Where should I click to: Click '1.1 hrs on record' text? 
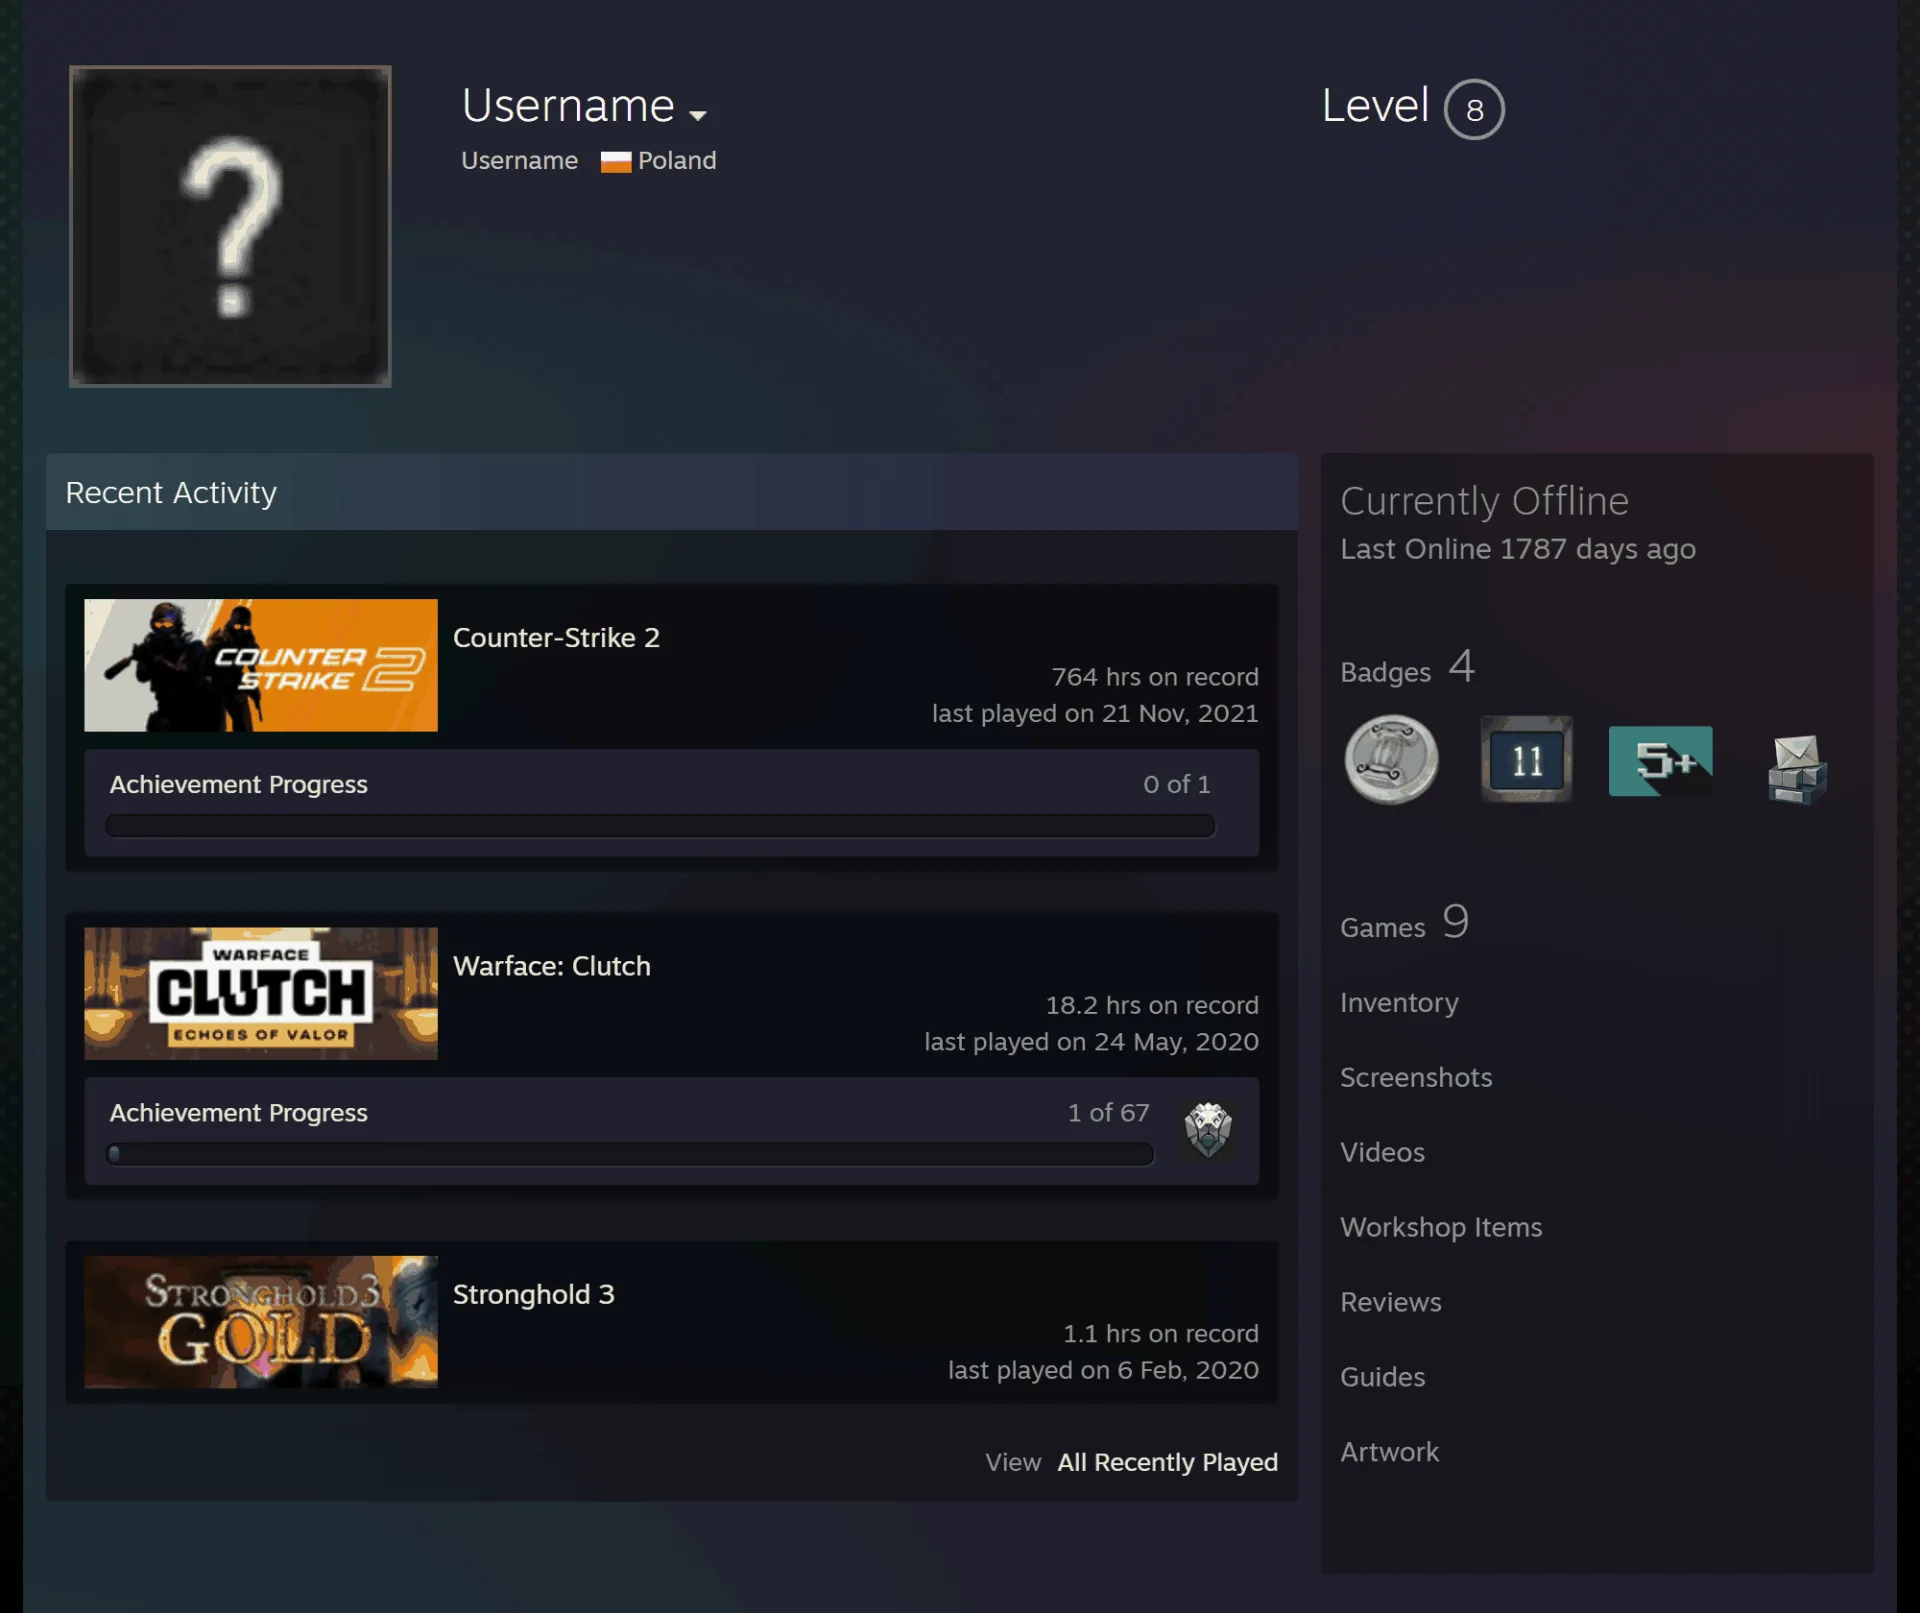pyautogui.click(x=1161, y=1333)
